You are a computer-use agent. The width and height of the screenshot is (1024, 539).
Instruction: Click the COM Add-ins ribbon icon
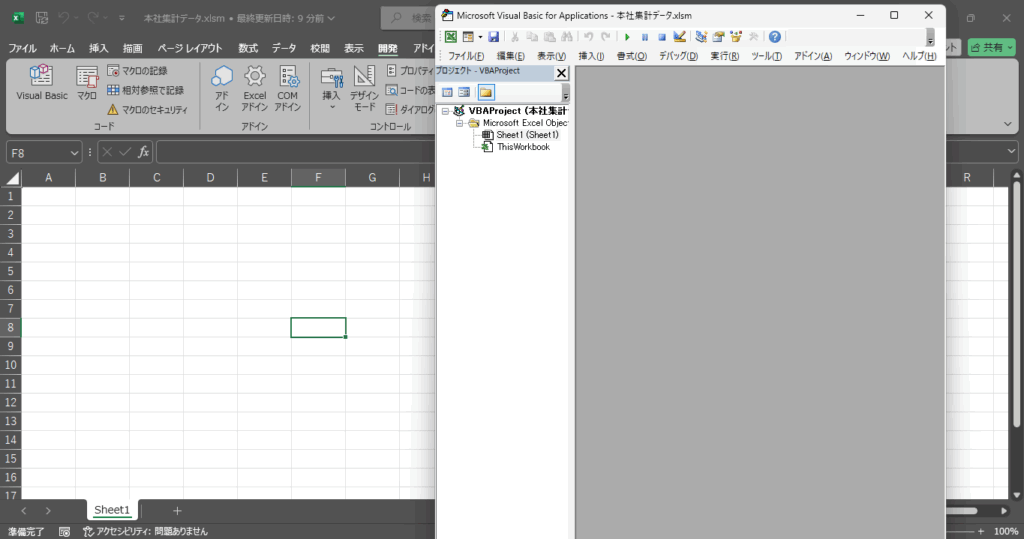[x=288, y=78]
